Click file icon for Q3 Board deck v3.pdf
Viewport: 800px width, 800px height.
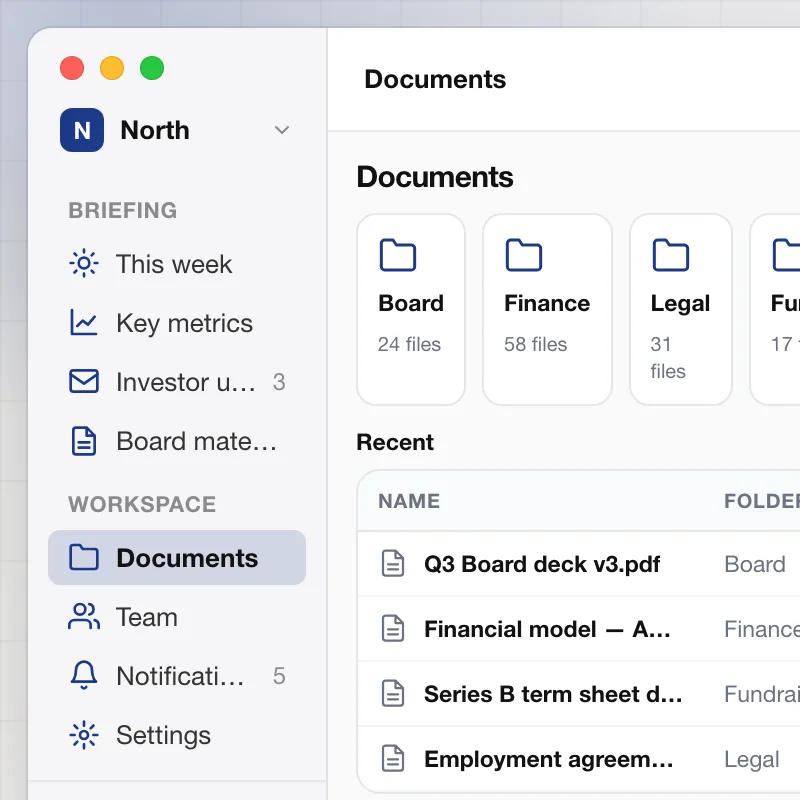[x=393, y=563]
